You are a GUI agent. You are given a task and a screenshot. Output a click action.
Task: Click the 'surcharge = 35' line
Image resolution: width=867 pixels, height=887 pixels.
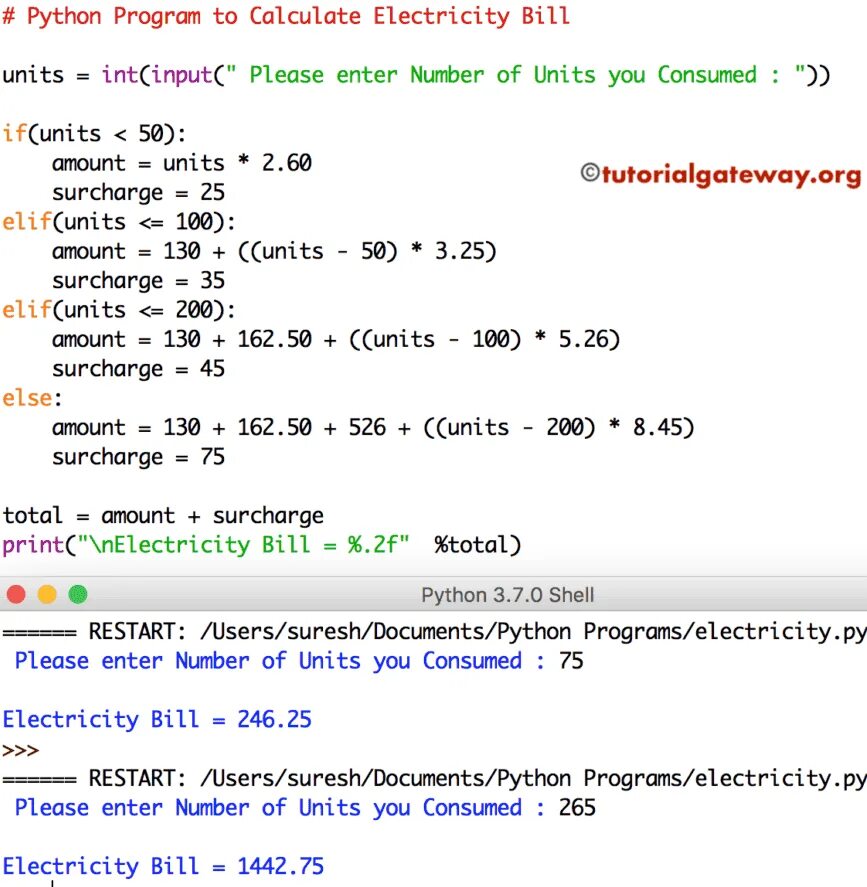point(139,281)
